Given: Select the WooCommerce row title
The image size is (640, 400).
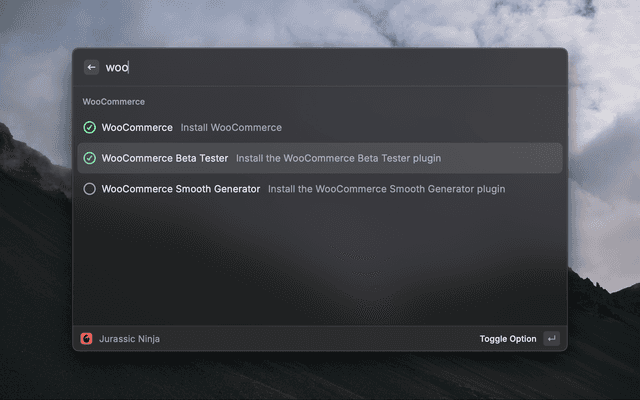Looking at the screenshot, I should 137,128.
